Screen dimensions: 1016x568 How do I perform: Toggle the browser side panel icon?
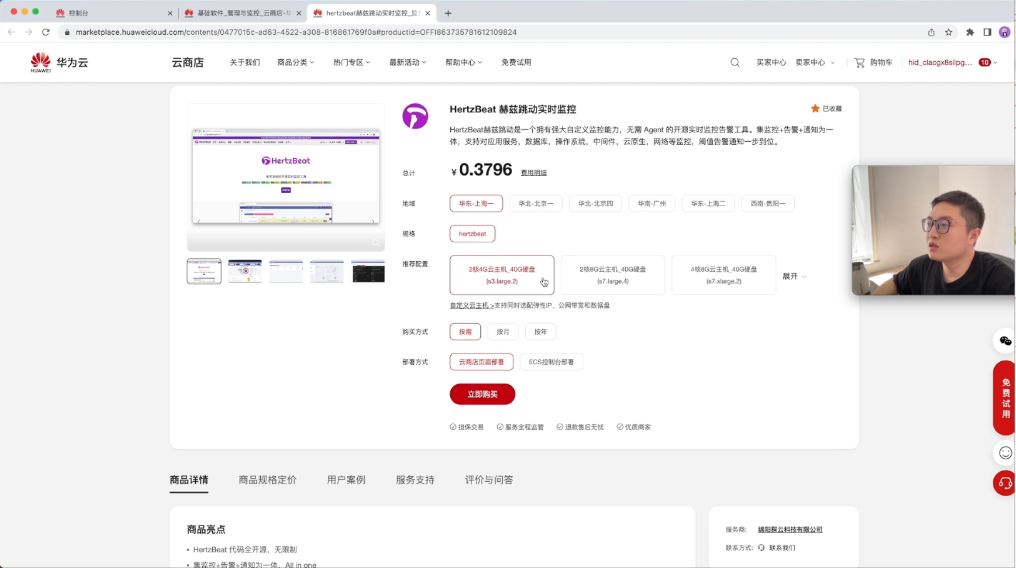point(987,32)
